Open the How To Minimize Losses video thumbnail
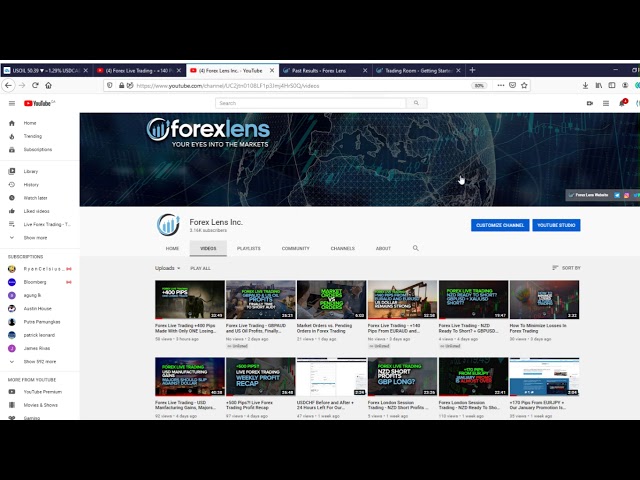The width and height of the screenshot is (640, 480). pos(544,300)
